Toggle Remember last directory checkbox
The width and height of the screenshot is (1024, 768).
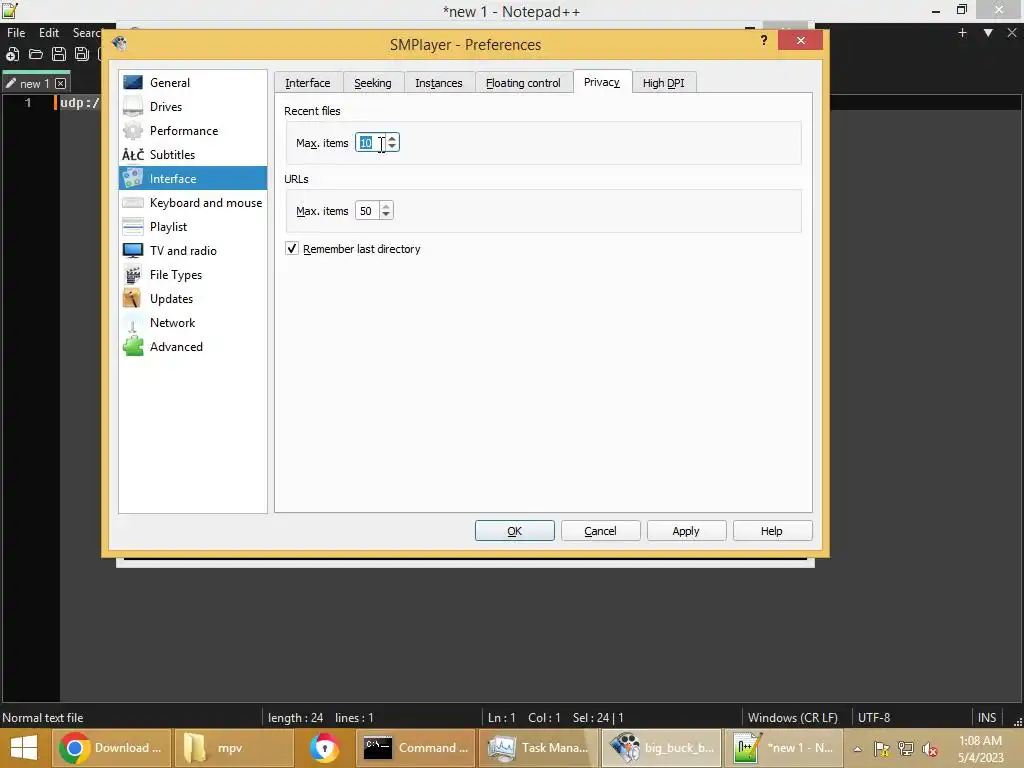click(x=292, y=249)
